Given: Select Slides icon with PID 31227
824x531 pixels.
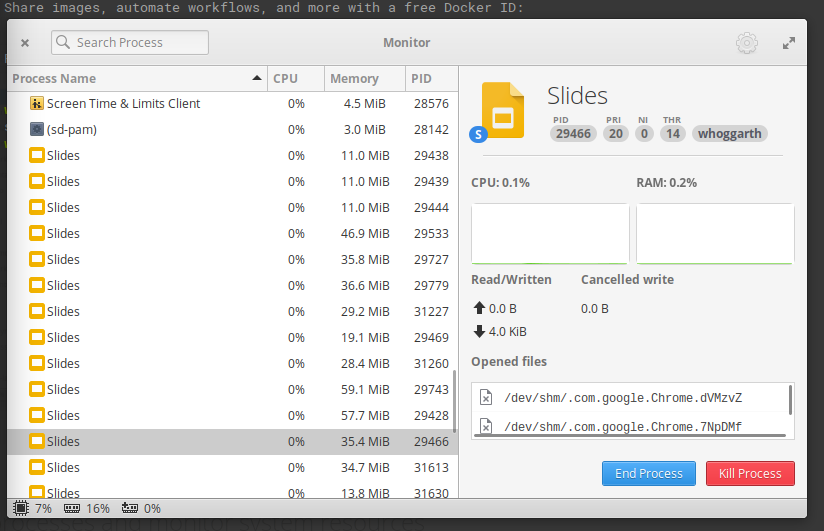Looking at the screenshot, I should pyautogui.click(x=37, y=311).
